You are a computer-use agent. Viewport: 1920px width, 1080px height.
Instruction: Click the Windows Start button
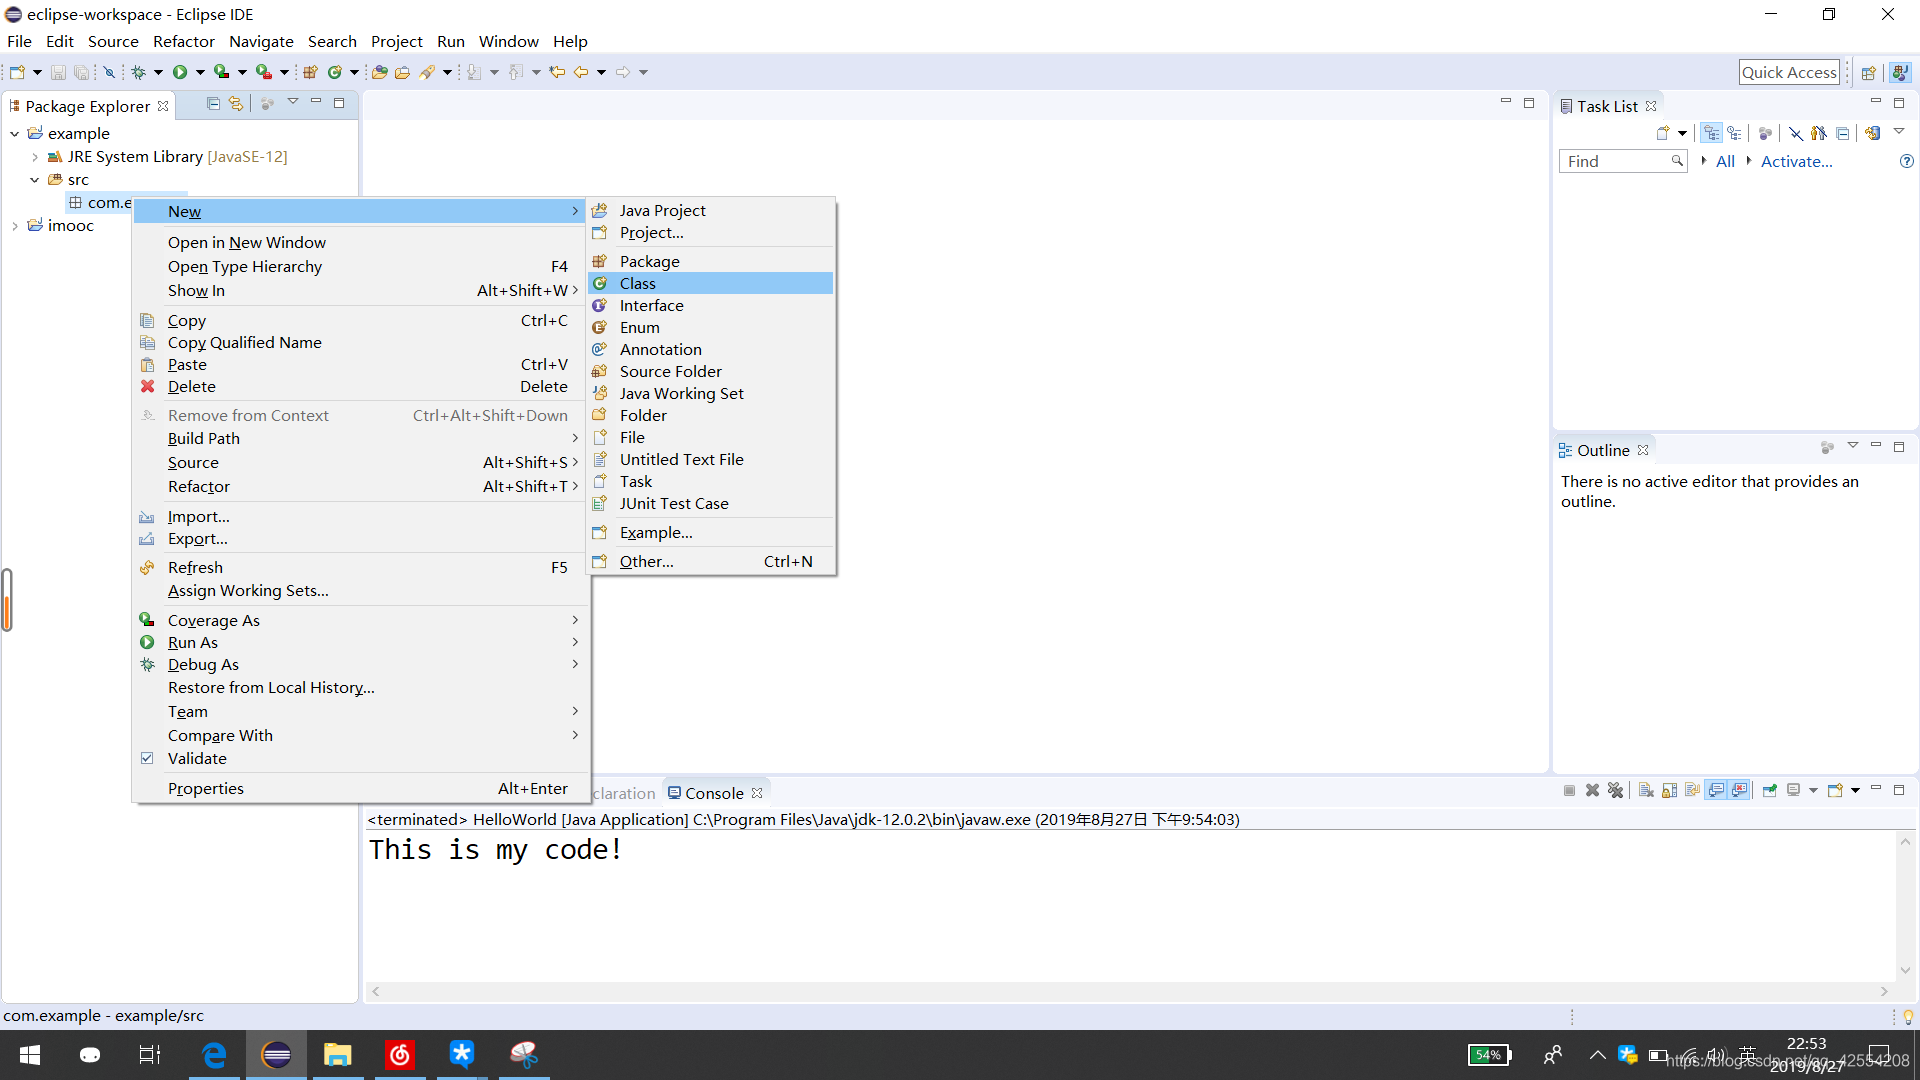[x=30, y=1054]
